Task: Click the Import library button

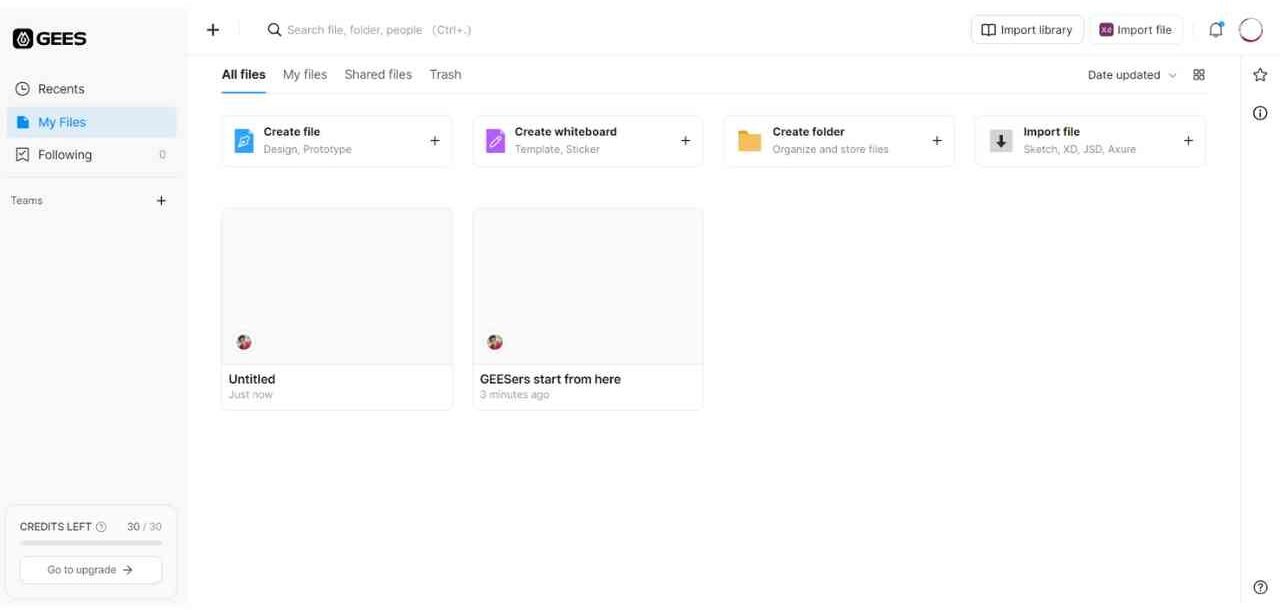Action: coord(1026,29)
